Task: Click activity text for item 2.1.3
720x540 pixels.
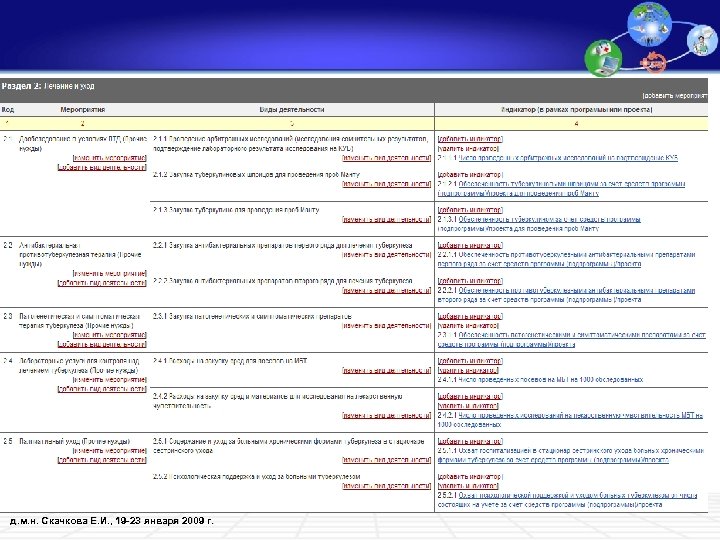Action: 236,210
